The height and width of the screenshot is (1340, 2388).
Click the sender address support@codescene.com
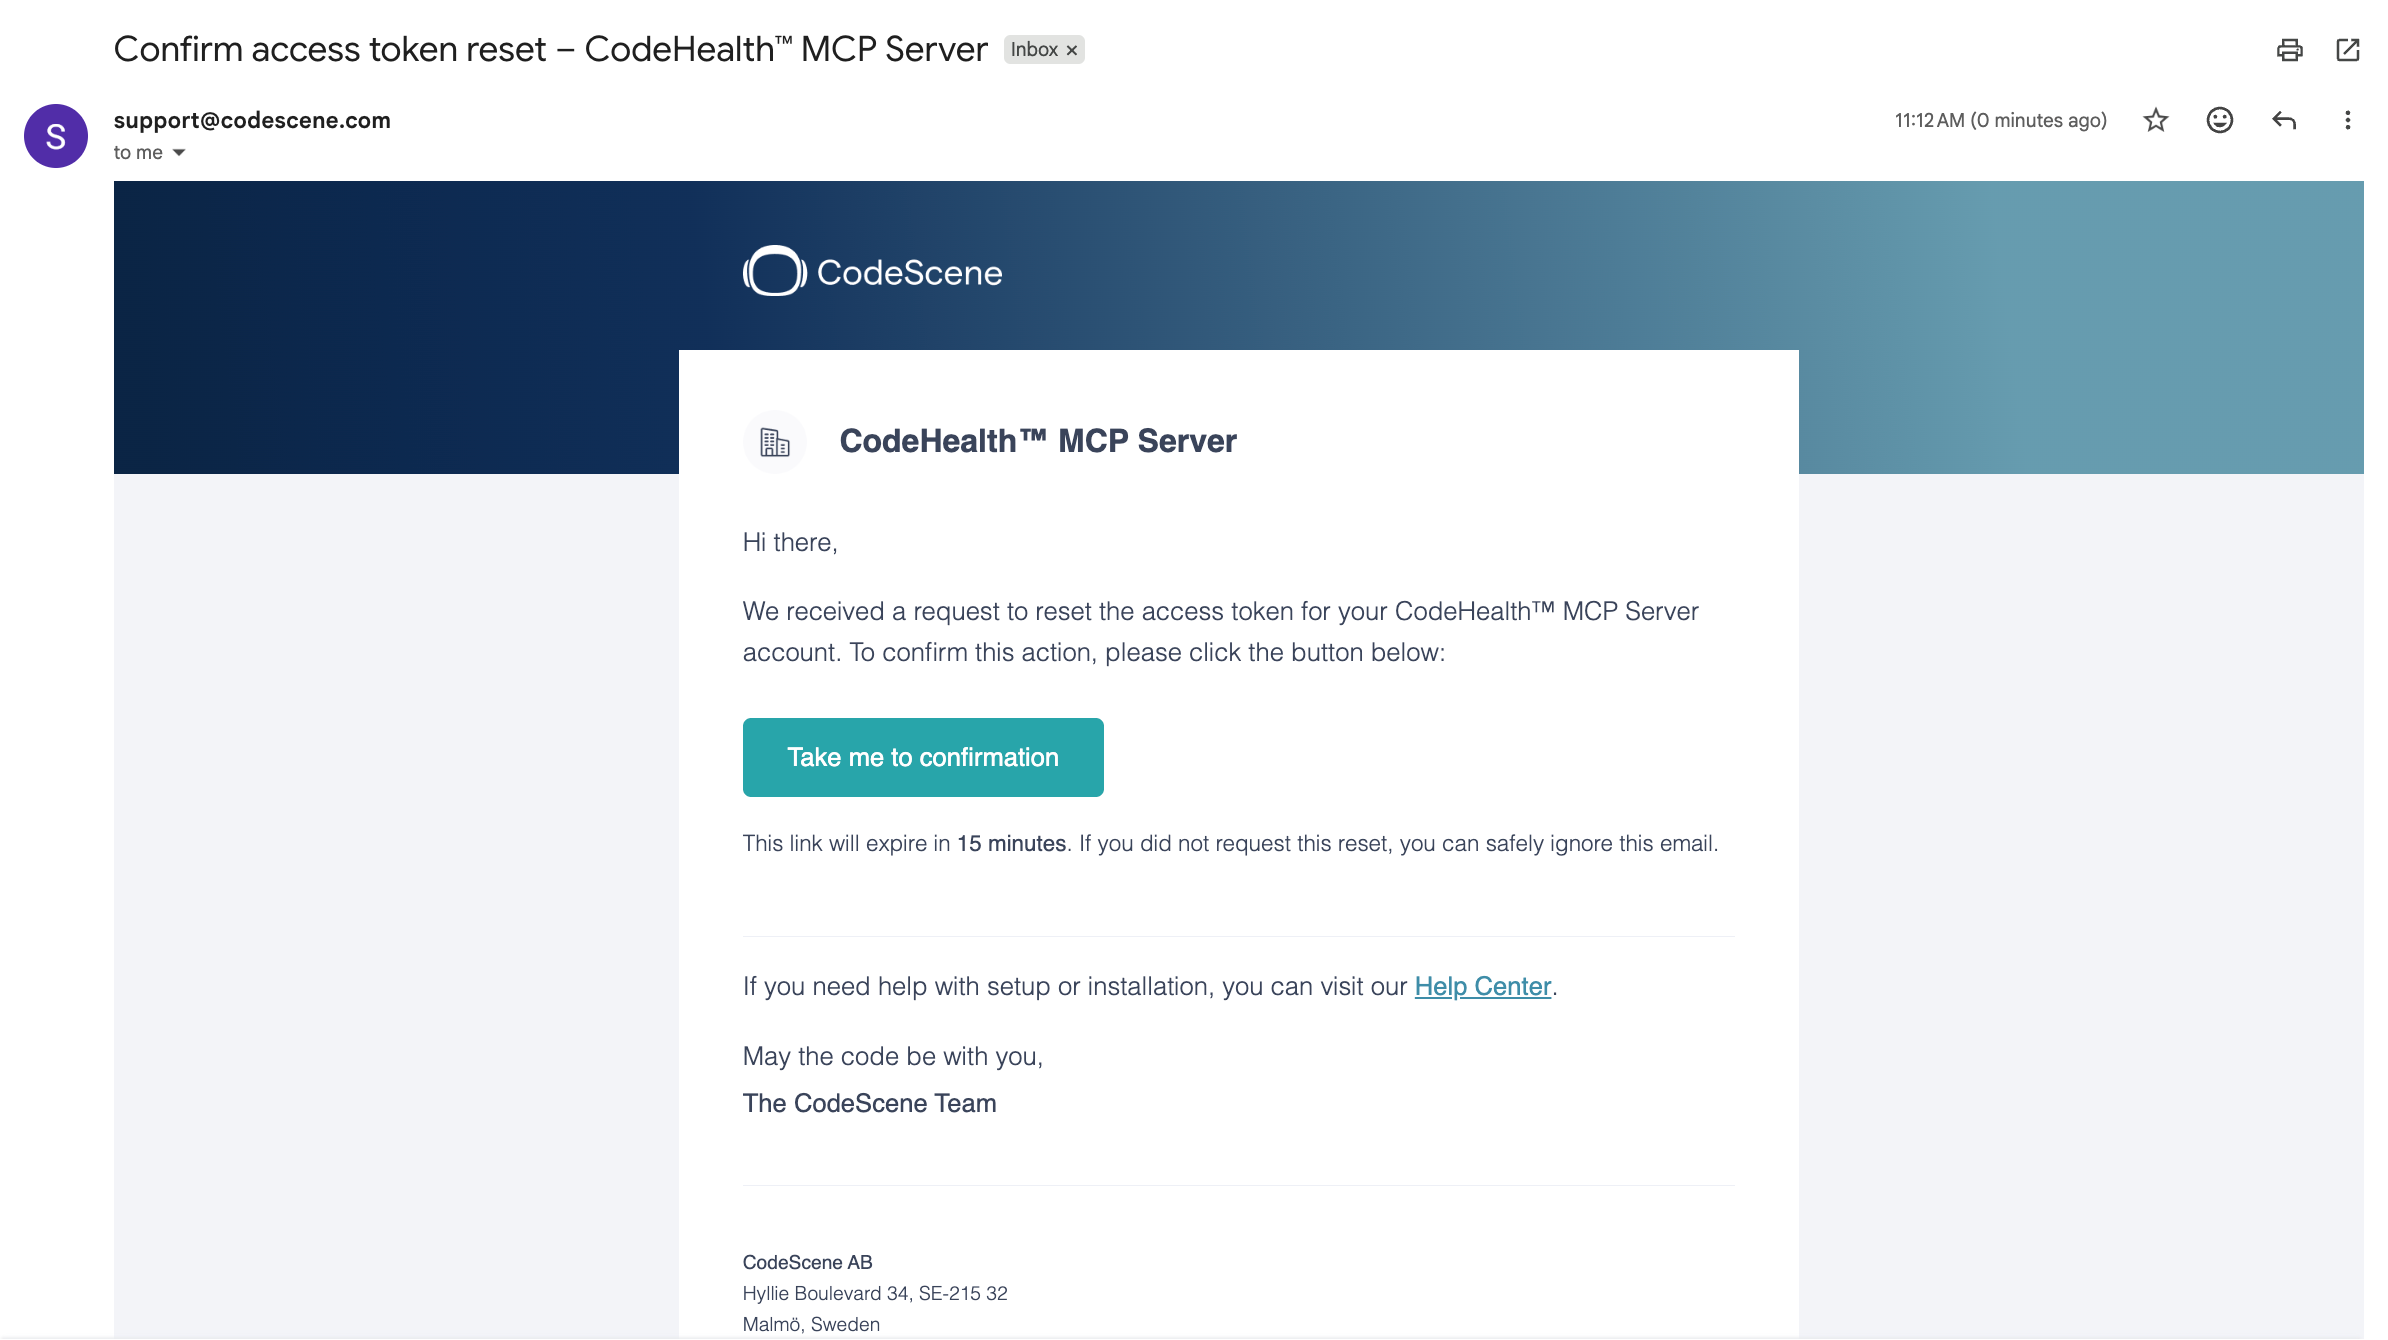tap(252, 120)
